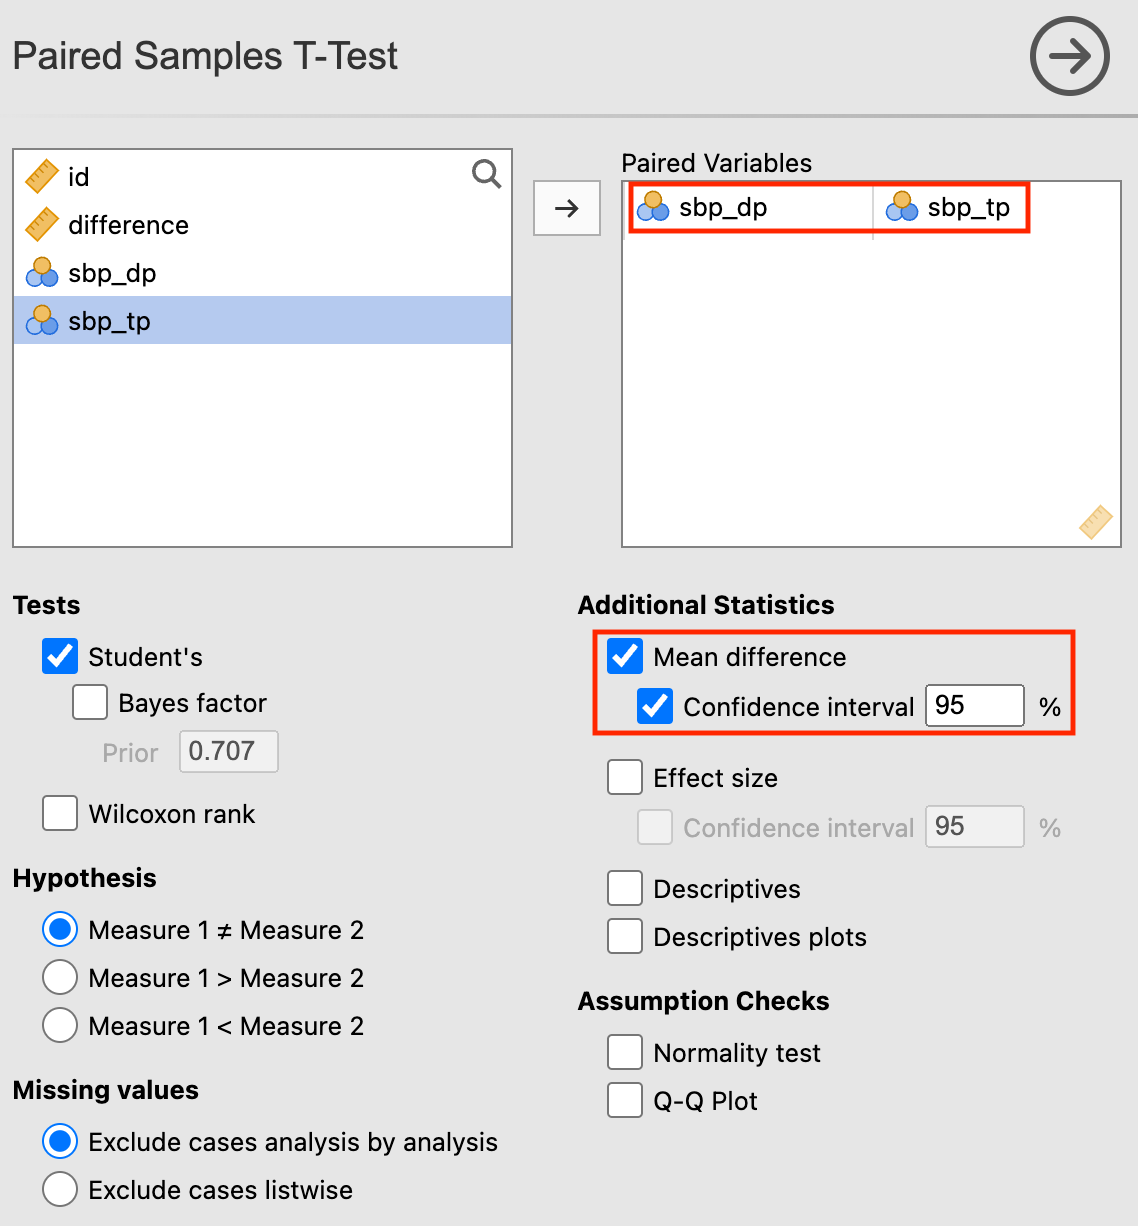Select Measure 1 > Measure 2 hypothesis

point(60,978)
